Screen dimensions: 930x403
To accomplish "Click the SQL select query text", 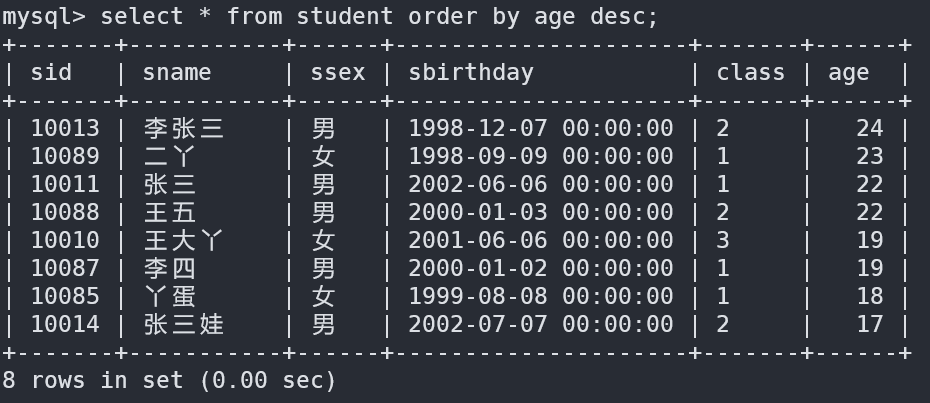I will tap(379, 17).
